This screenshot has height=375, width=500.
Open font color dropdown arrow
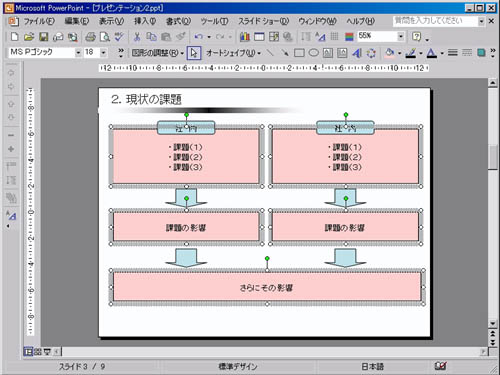click(442, 53)
